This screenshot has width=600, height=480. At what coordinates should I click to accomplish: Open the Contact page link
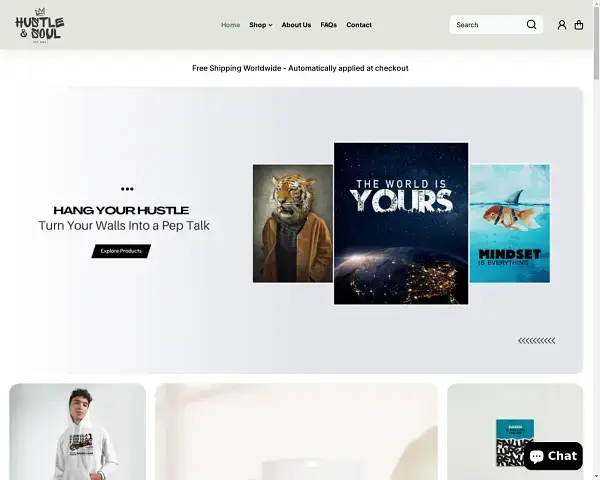359,25
